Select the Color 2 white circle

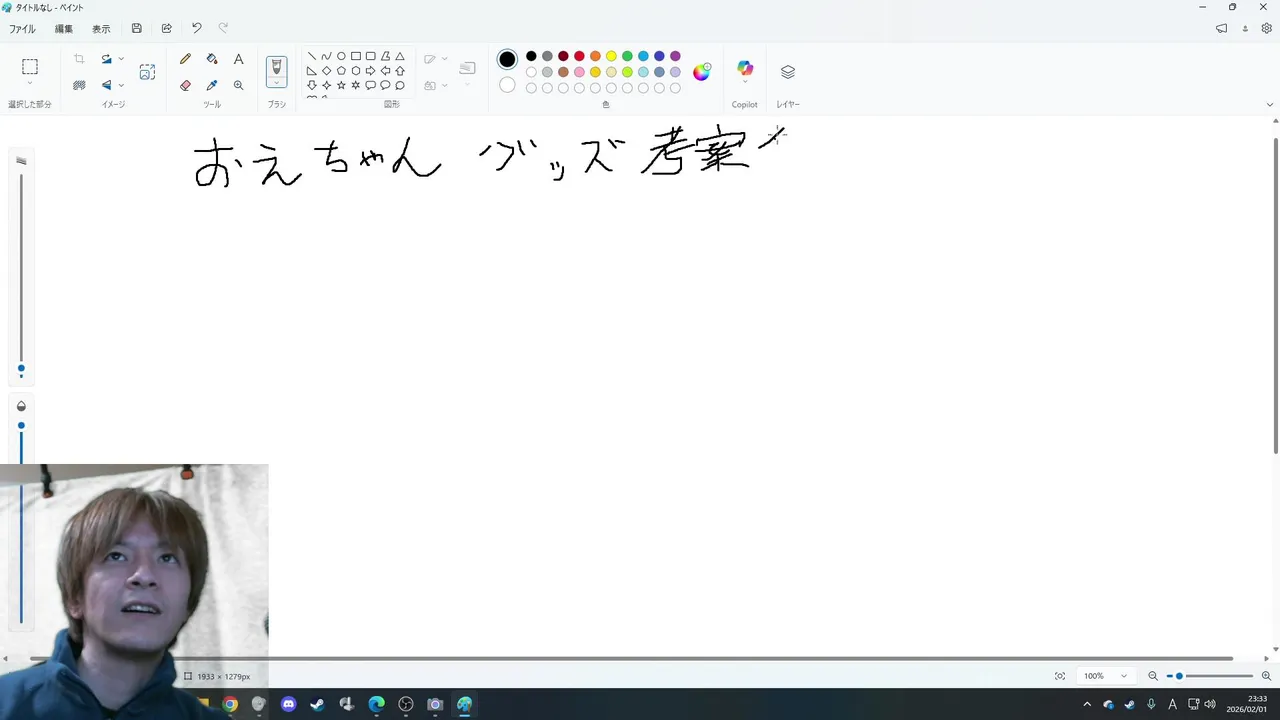(x=507, y=85)
